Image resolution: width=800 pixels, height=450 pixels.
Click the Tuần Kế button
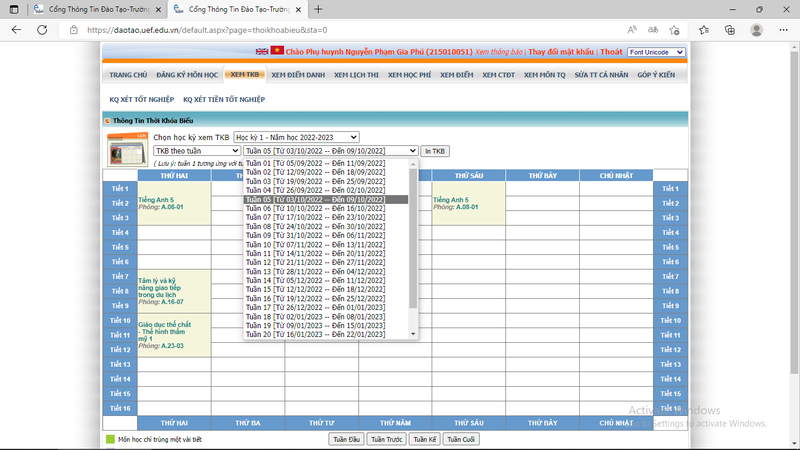coord(424,439)
